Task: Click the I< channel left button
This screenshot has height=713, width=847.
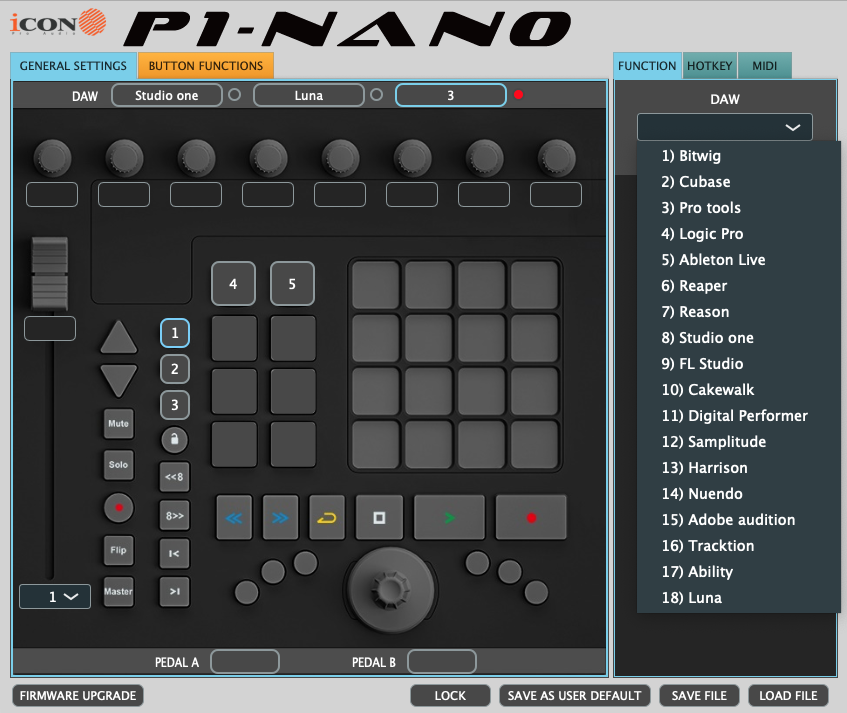Action: click(x=174, y=554)
